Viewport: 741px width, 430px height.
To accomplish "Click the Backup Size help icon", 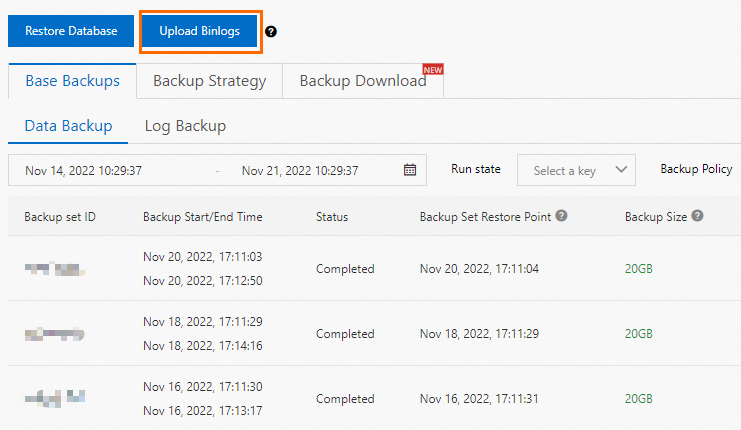I will (x=697, y=216).
